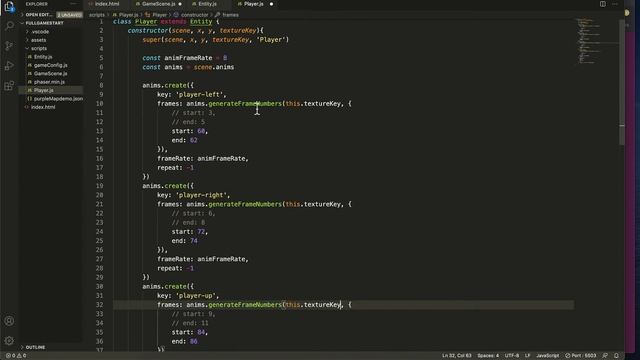This screenshot has height=360, width=640.
Task: Open GameScene.js in the explorer tree
Action: [x=51, y=73]
